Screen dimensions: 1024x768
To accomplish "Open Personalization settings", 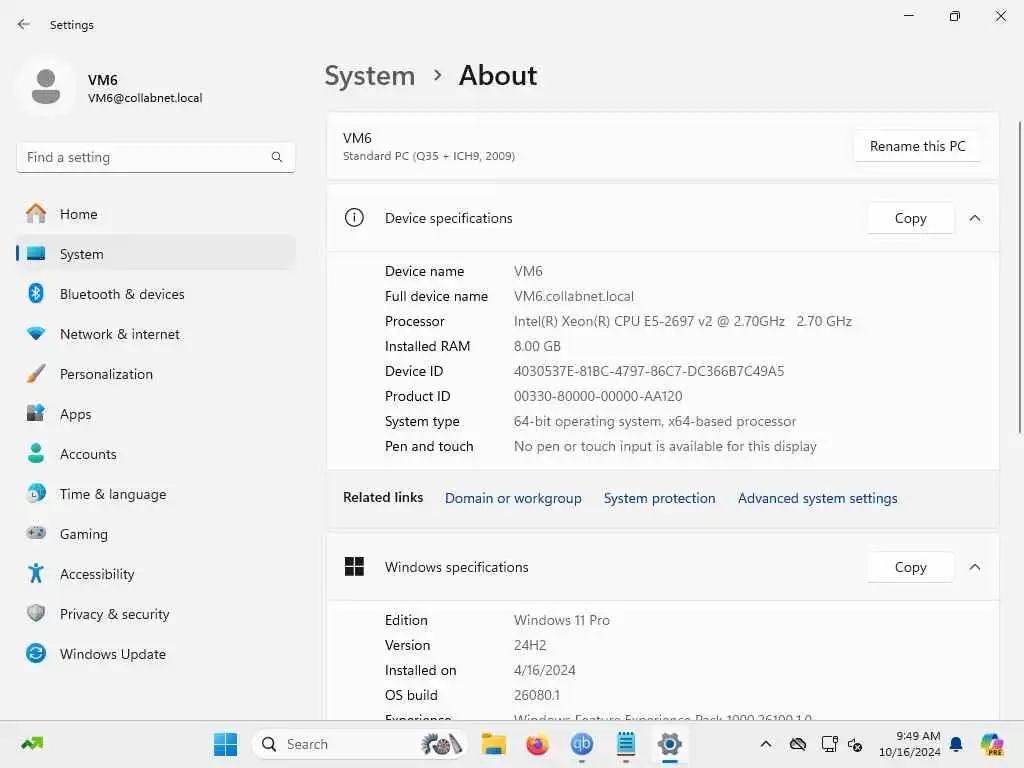I will click(x=155, y=374).
